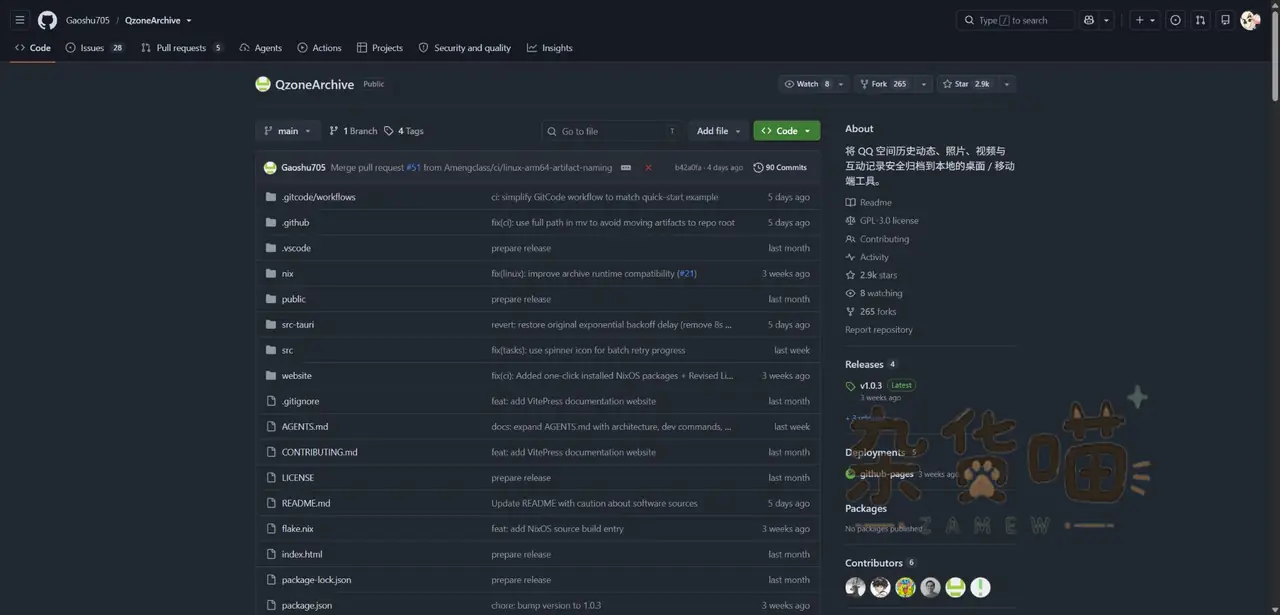Switch to the Actions tab
The image size is (1280, 615).
319,48
